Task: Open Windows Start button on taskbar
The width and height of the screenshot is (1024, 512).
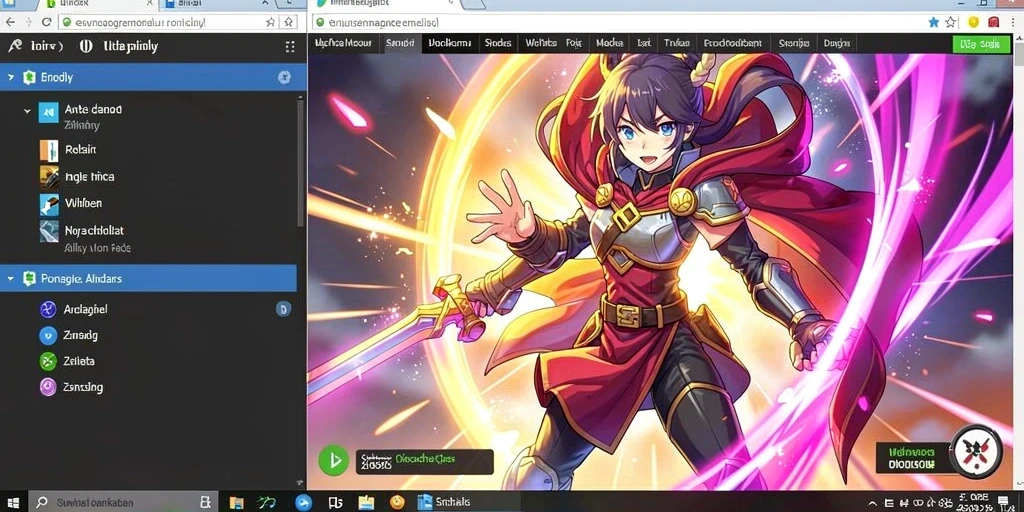Action: tap(13, 502)
